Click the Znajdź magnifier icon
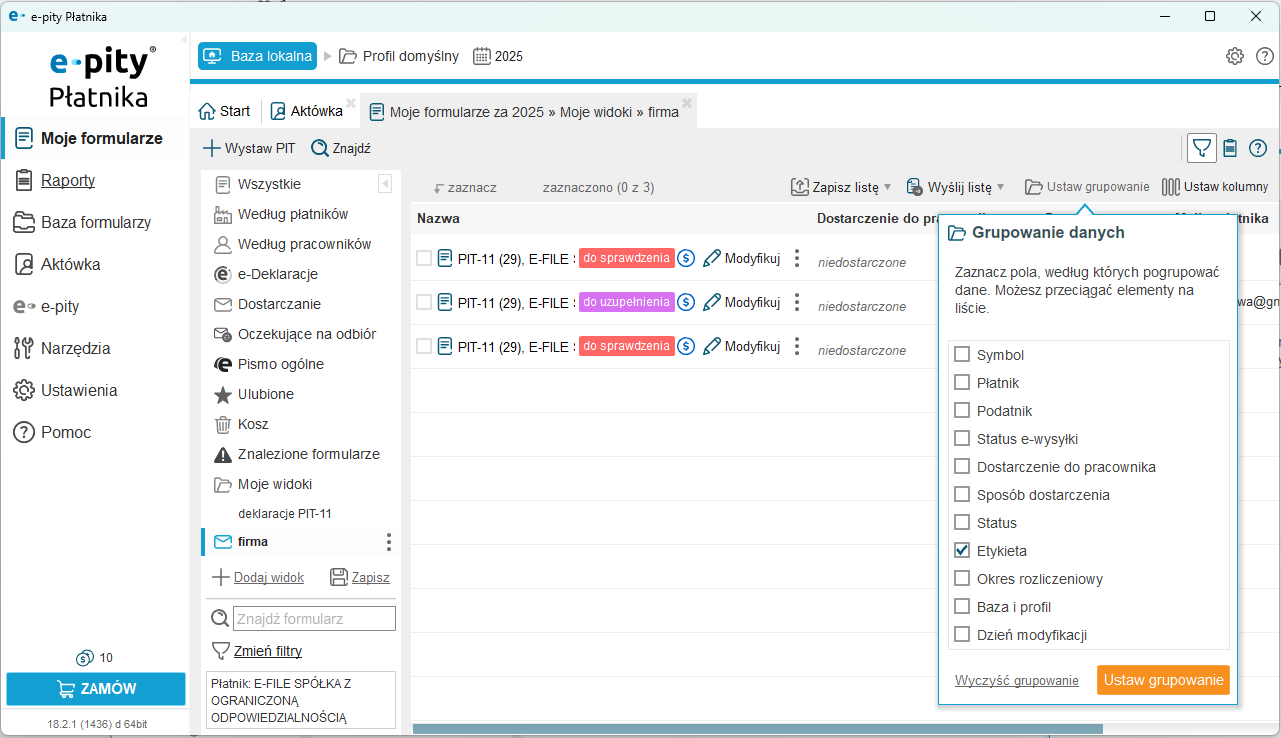The image size is (1281, 738). (320, 148)
